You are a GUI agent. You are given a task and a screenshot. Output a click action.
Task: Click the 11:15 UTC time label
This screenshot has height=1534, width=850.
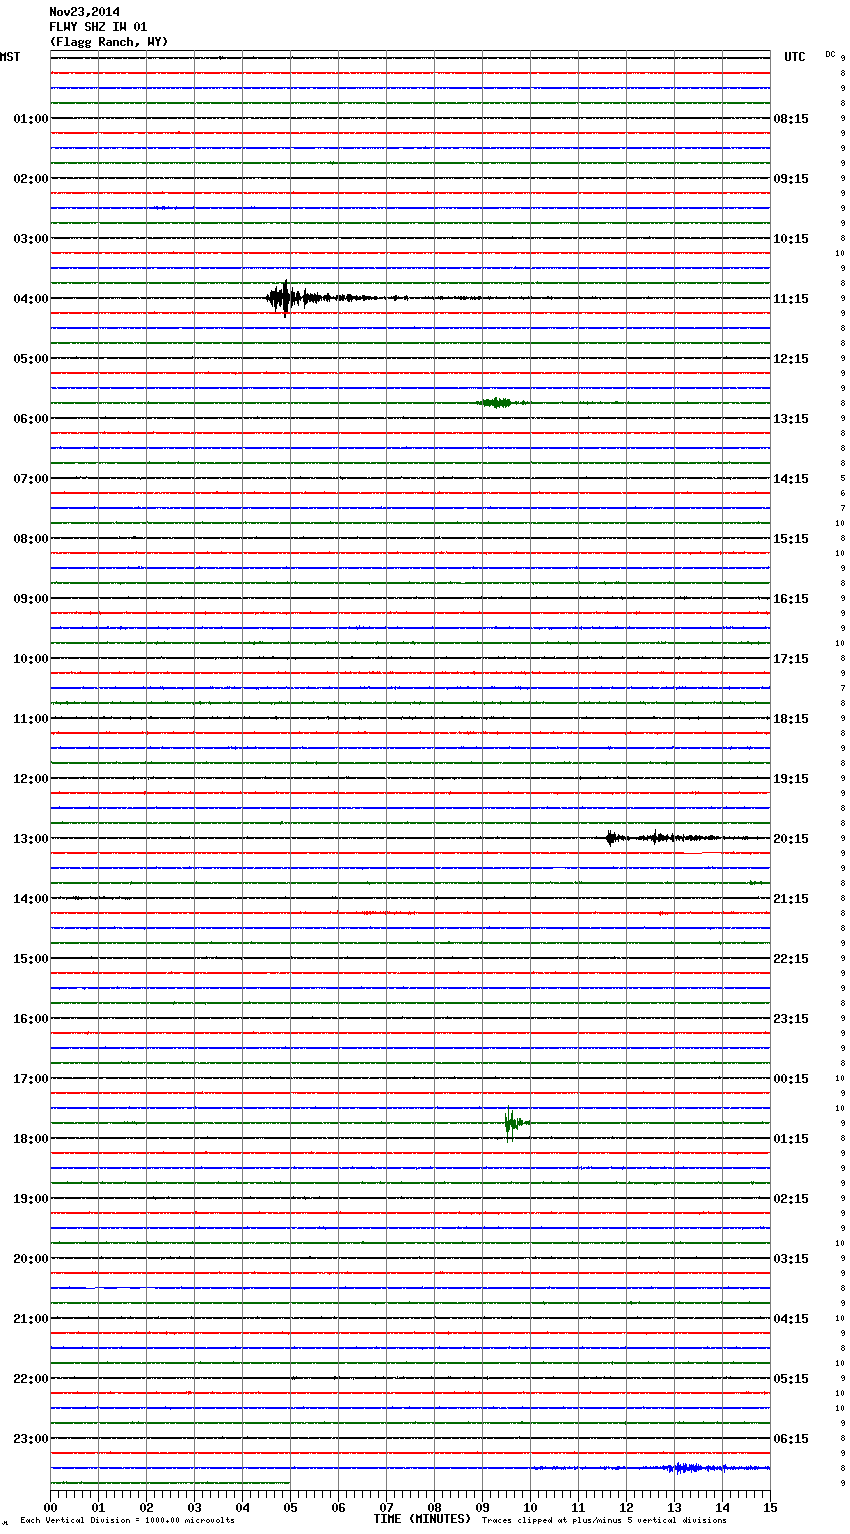(791, 299)
